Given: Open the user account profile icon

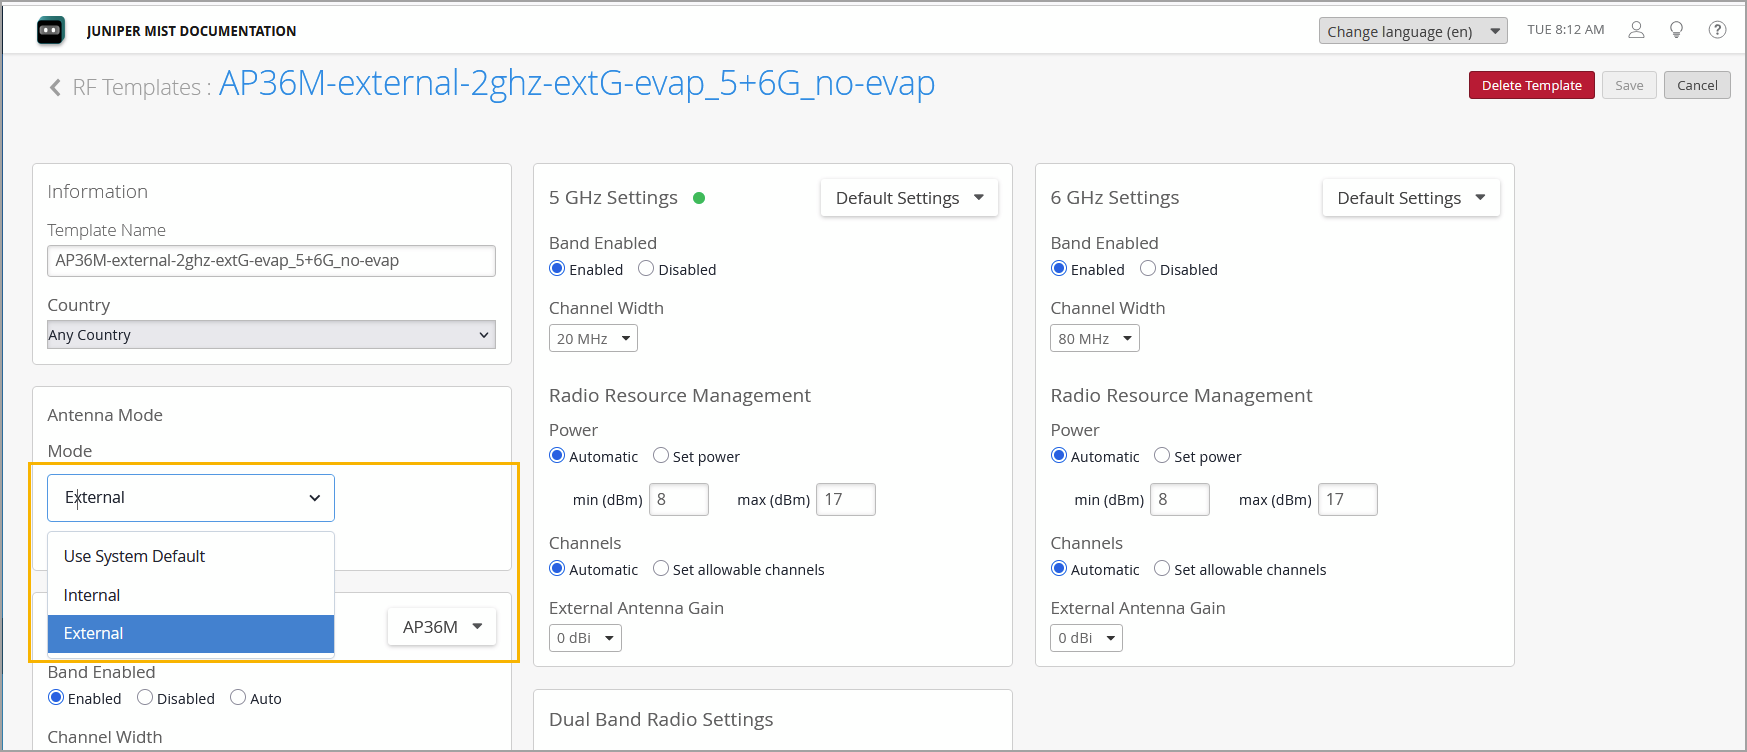Looking at the screenshot, I should pyautogui.click(x=1636, y=30).
